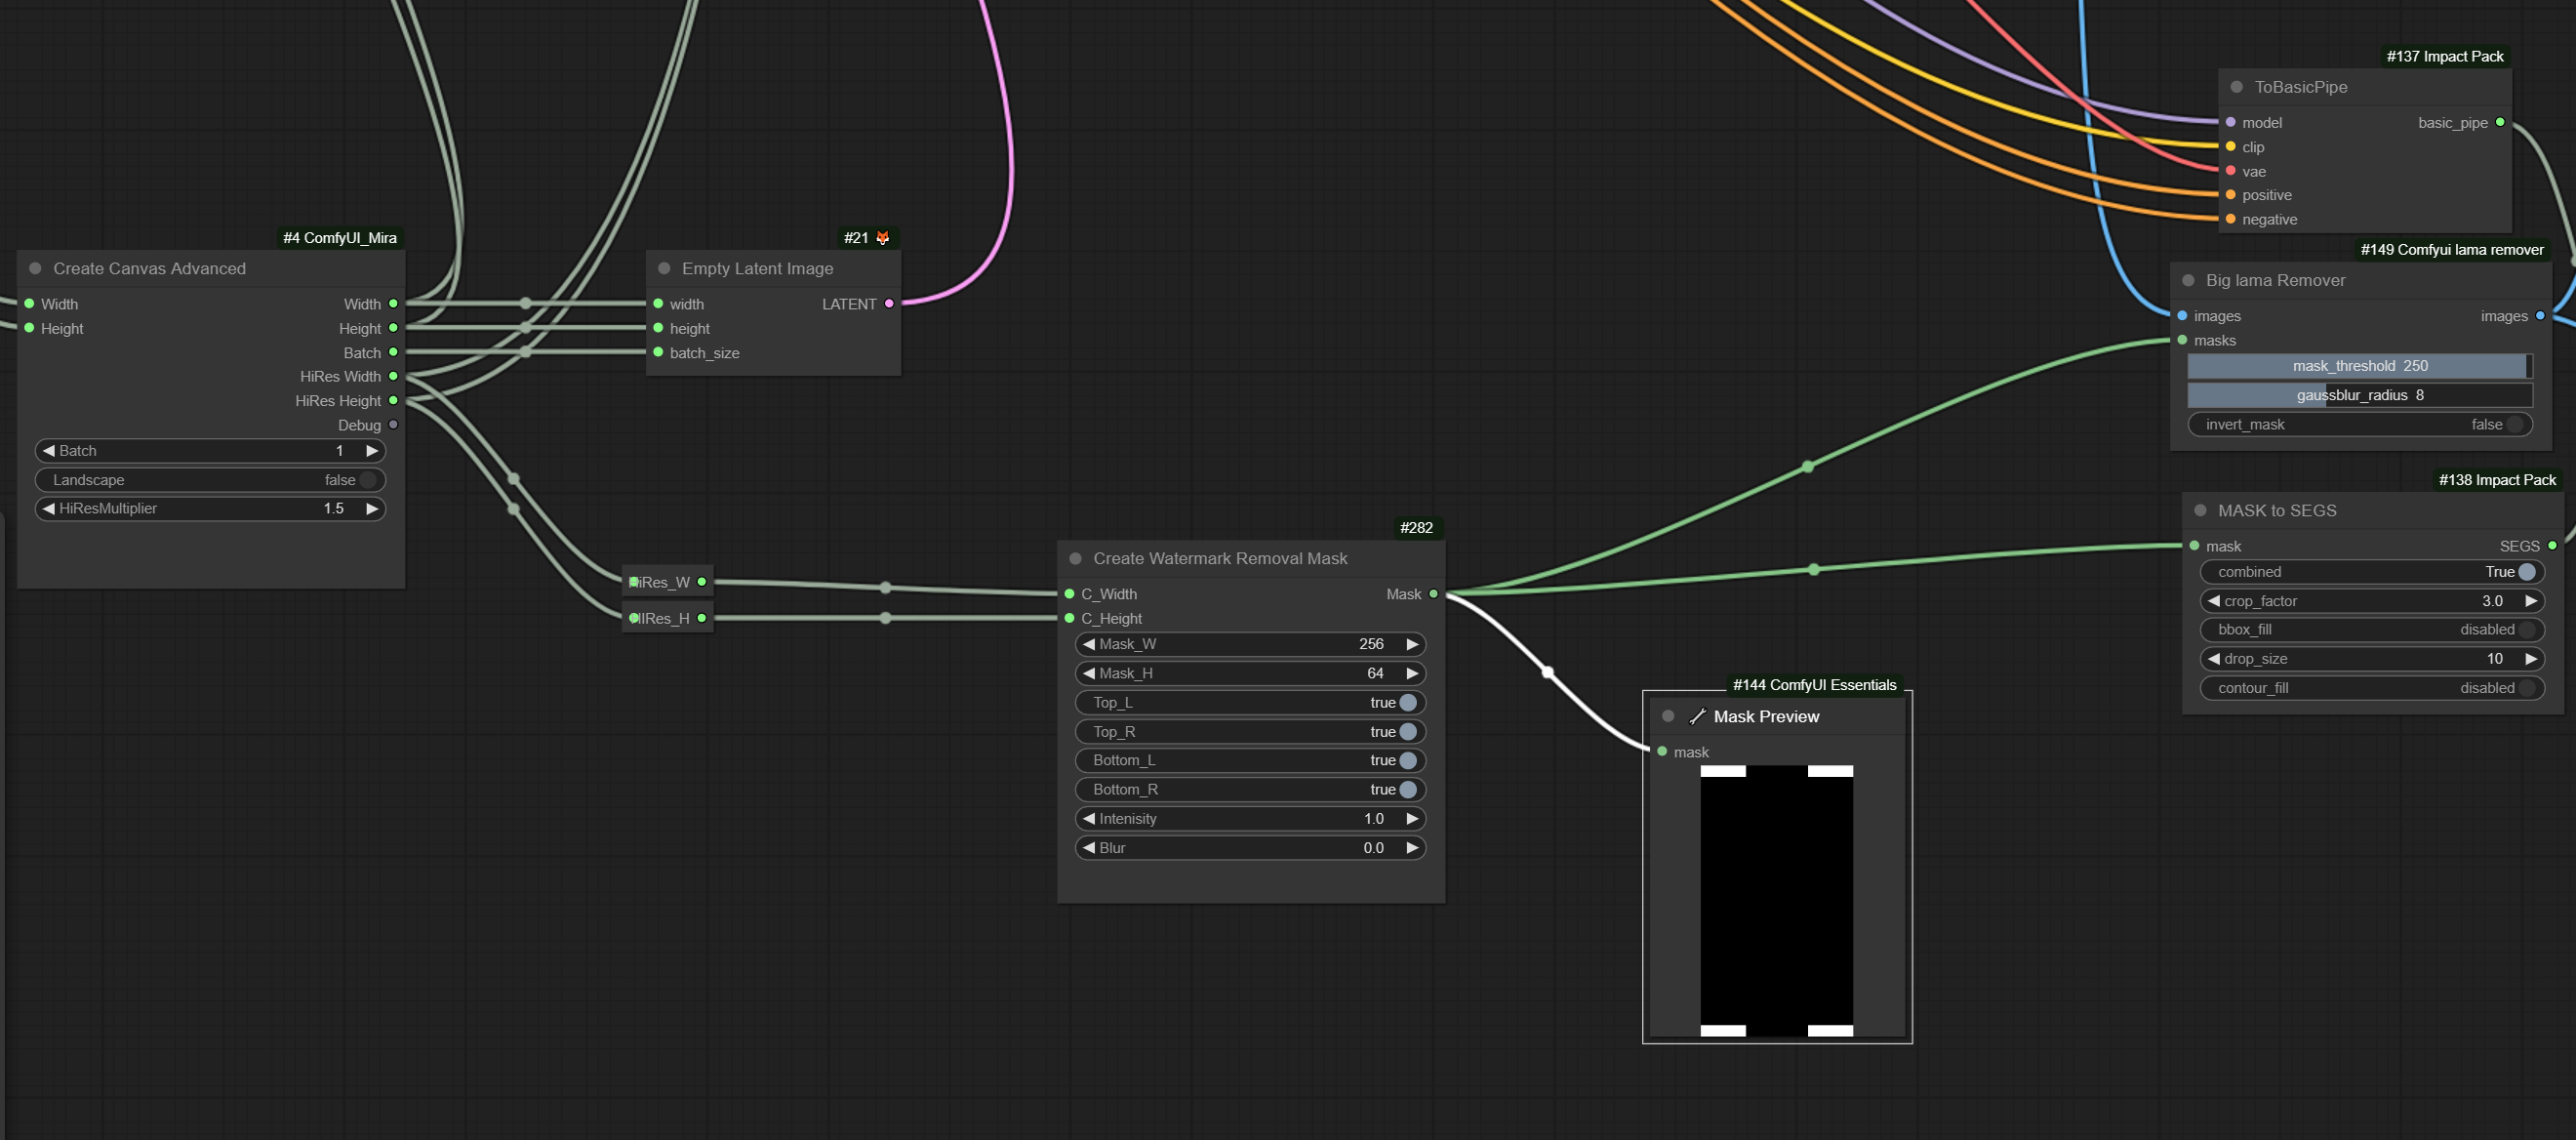Viewport: 2576px width, 1140px height.
Task: Decrease Mask_H with left arrow
Action: (1088, 673)
